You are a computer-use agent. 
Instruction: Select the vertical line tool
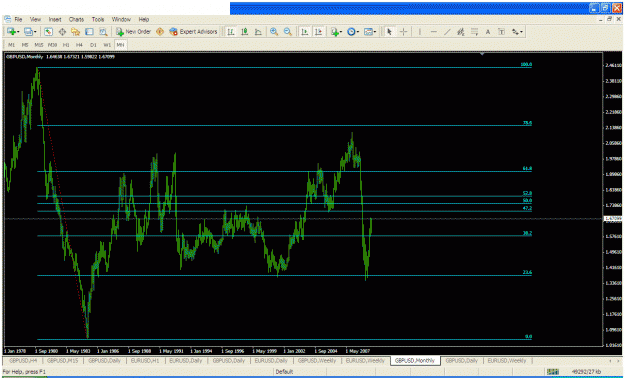click(x=420, y=32)
